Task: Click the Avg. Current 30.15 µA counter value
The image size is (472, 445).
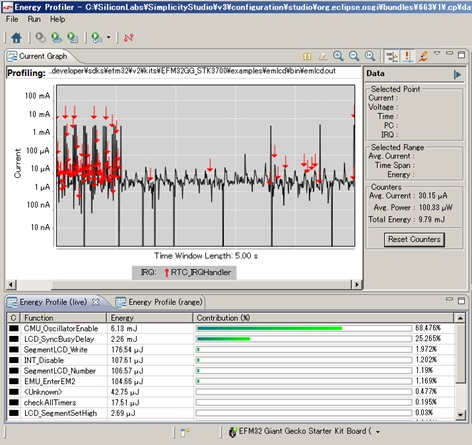Action: [x=433, y=196]
